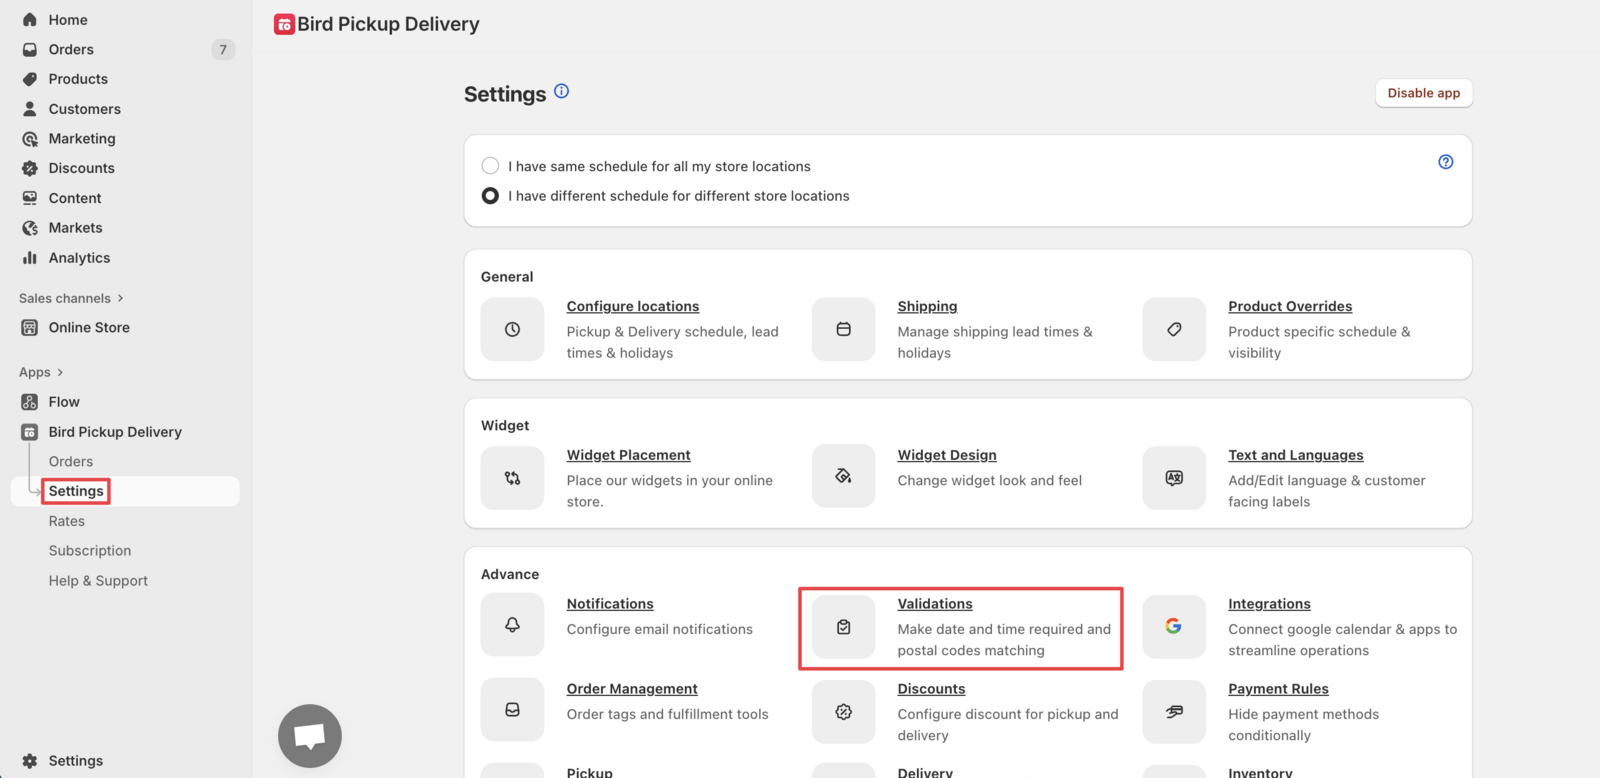This screenshot has width=1600, height=778.
Task: Open the Text and Languages link
Action: [1296, 455]
